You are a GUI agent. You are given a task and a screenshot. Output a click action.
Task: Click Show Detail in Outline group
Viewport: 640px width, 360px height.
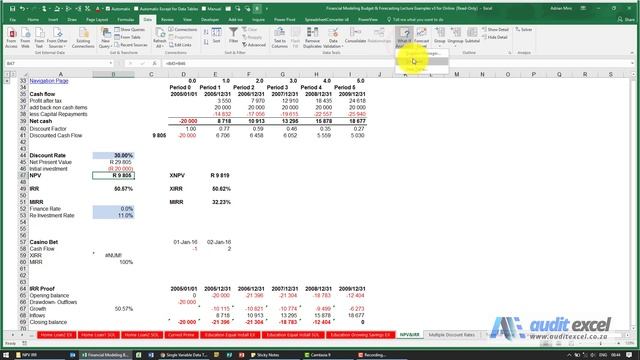pyautogui.click(x=495, y=30)
